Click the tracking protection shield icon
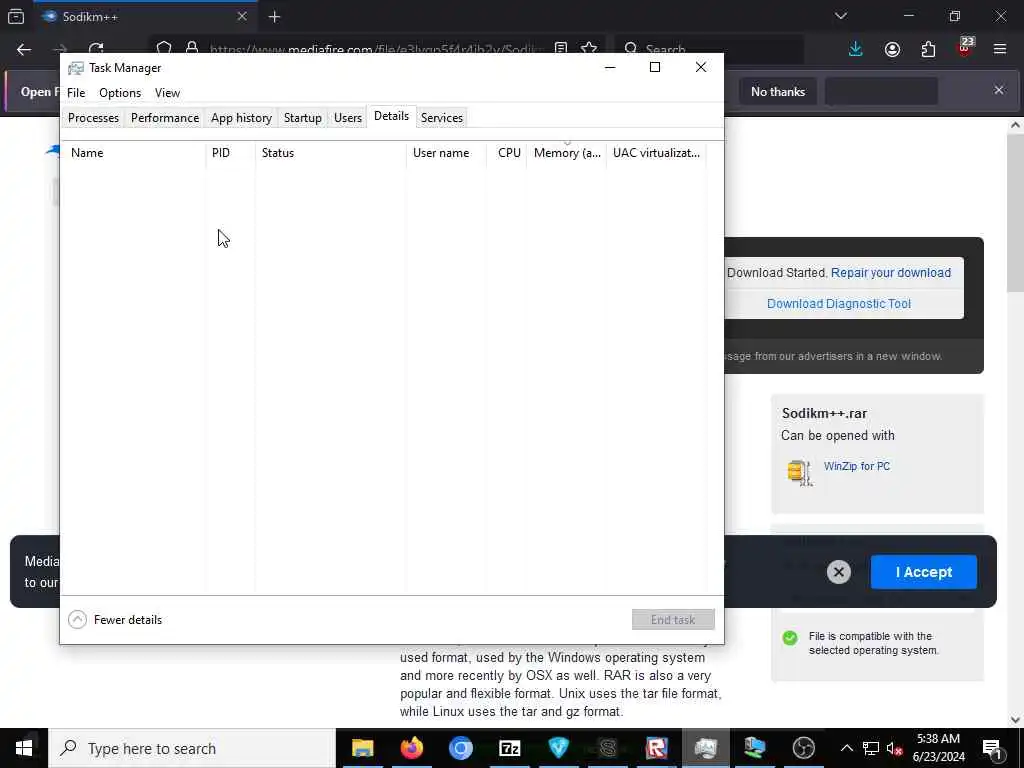This screenshot has height=768, width=1024. 164,48
